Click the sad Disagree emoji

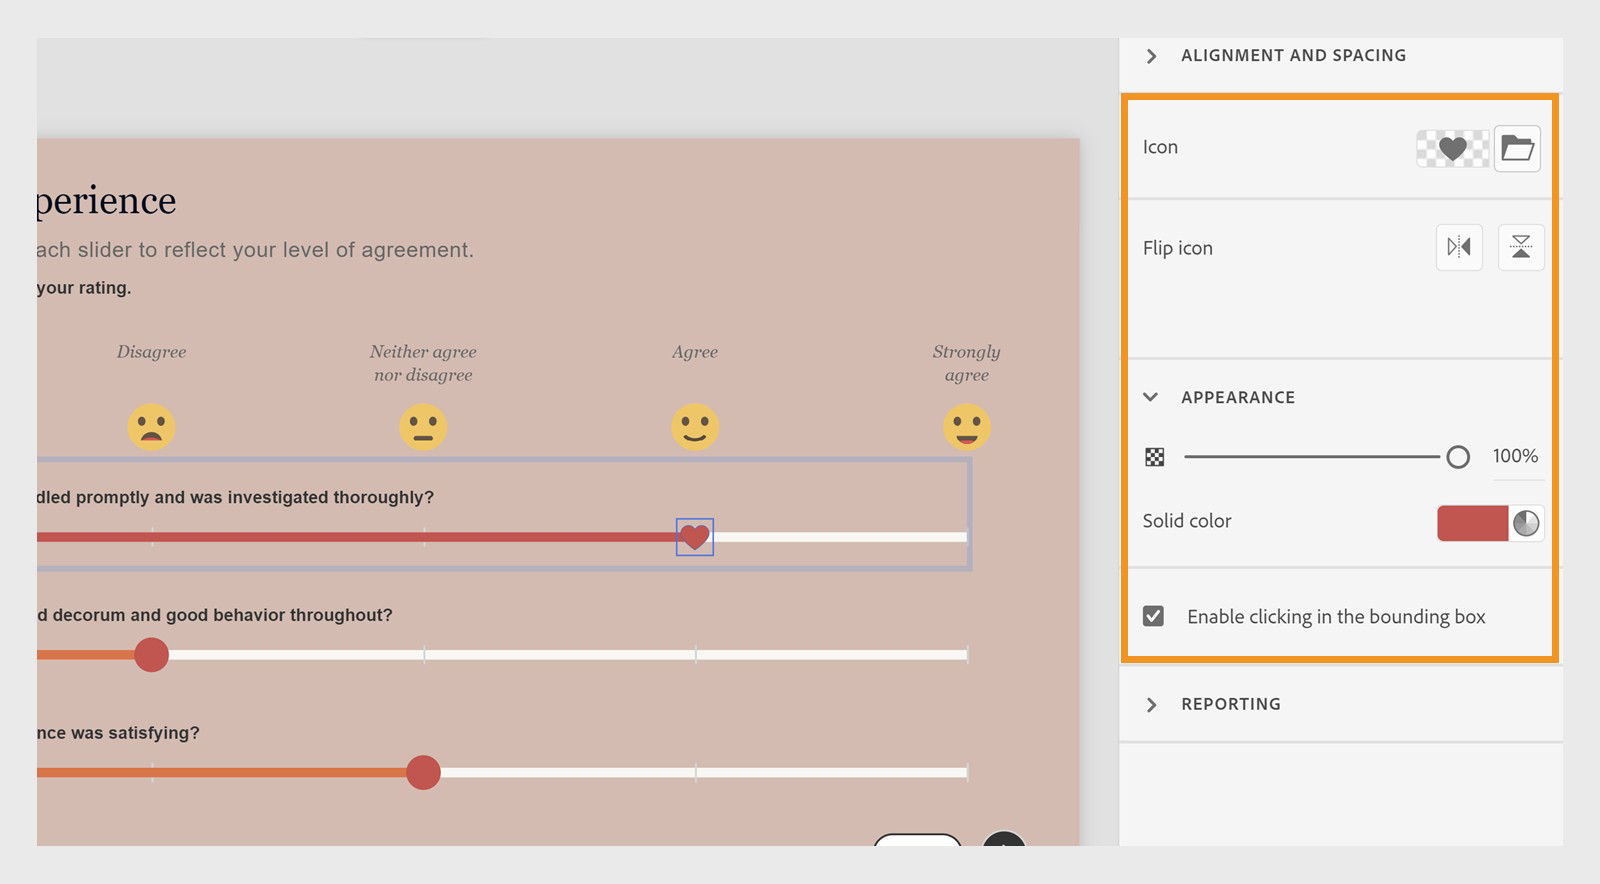point(151,427)
